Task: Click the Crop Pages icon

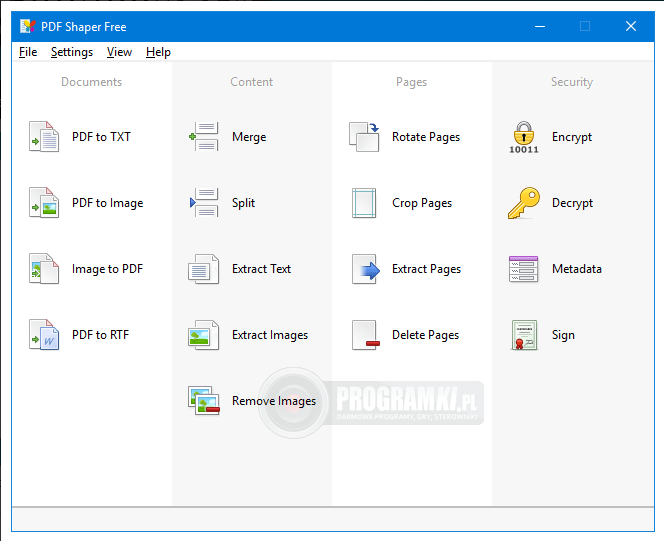Action: [x=364, y=203]
